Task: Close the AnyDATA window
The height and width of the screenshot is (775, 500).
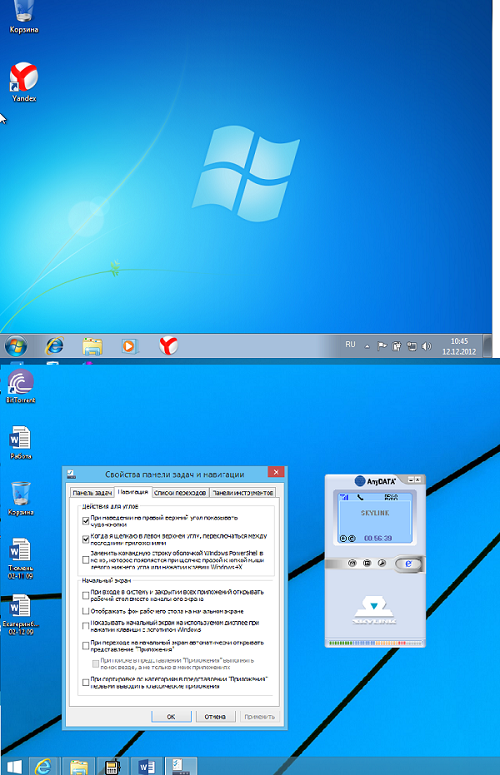Action: coord(417,480)
